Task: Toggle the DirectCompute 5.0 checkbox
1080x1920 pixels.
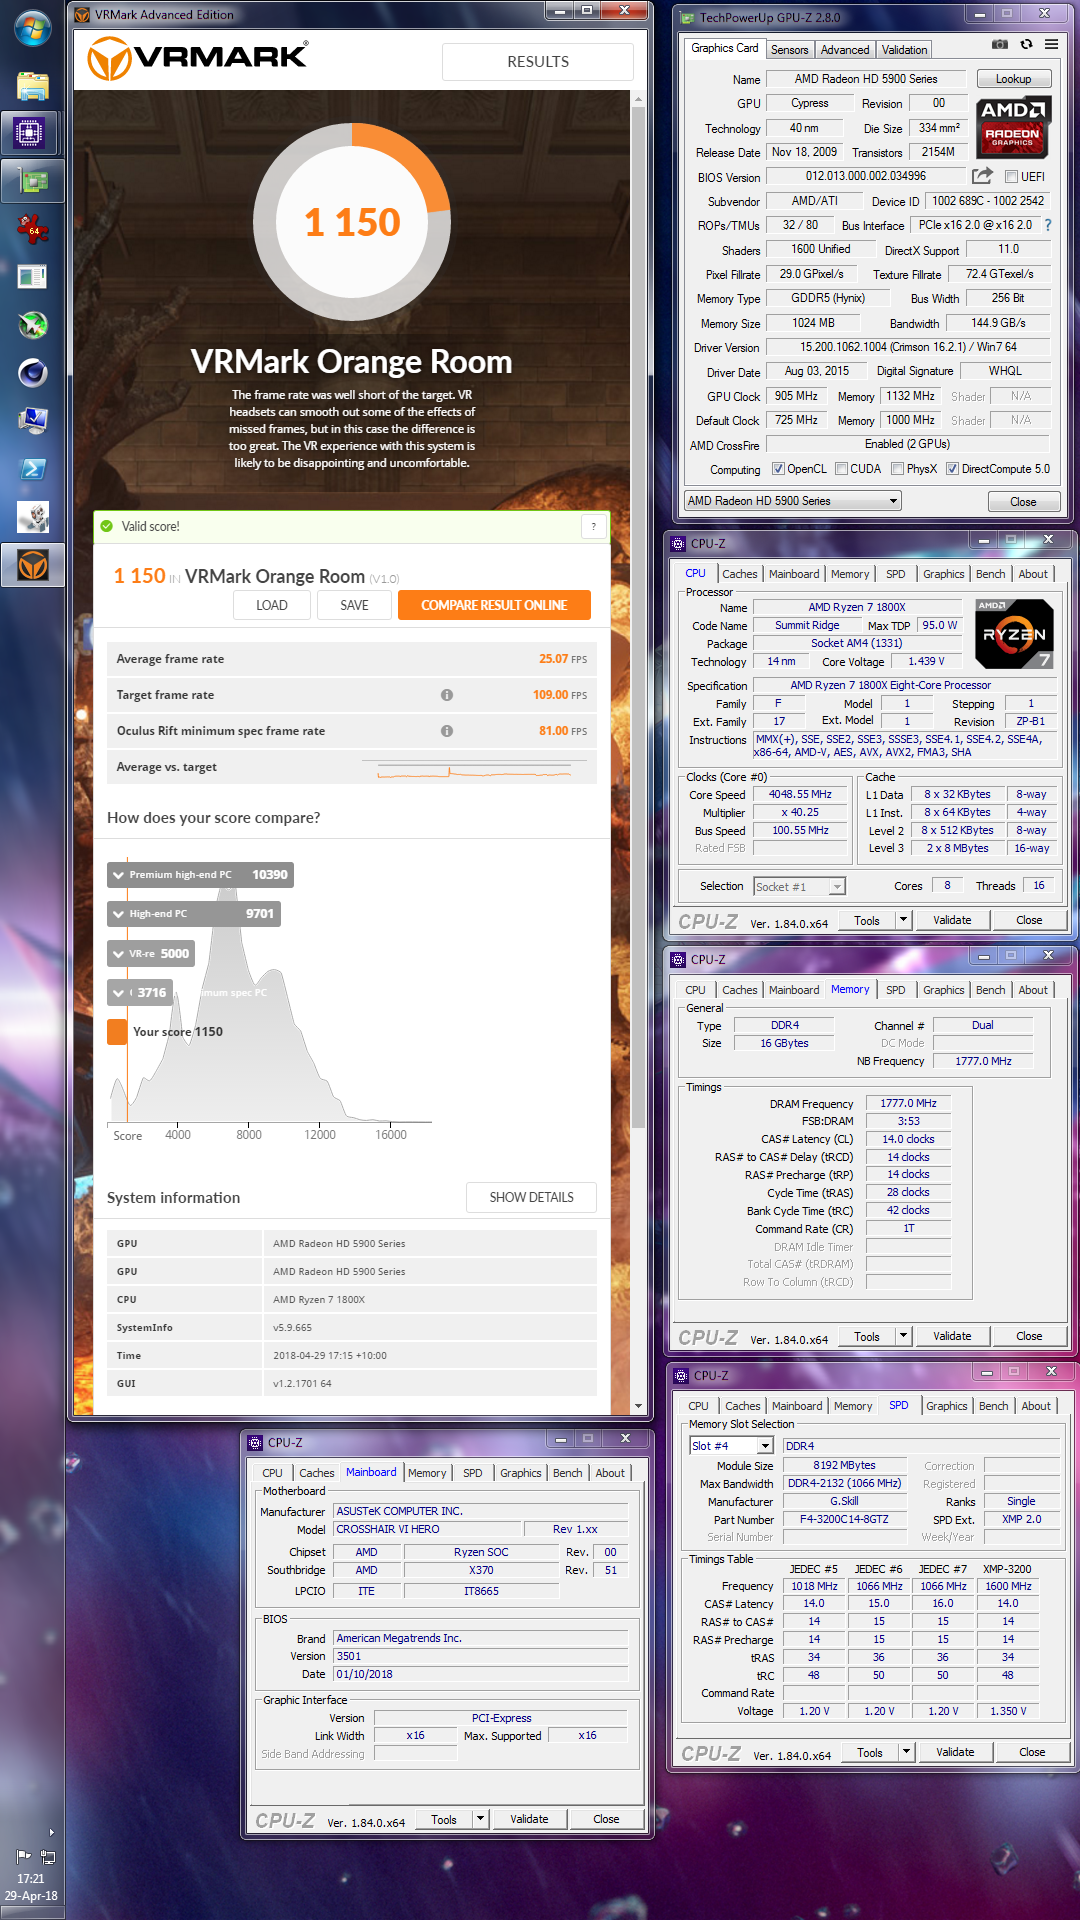Action: click(x=953, y=469)
